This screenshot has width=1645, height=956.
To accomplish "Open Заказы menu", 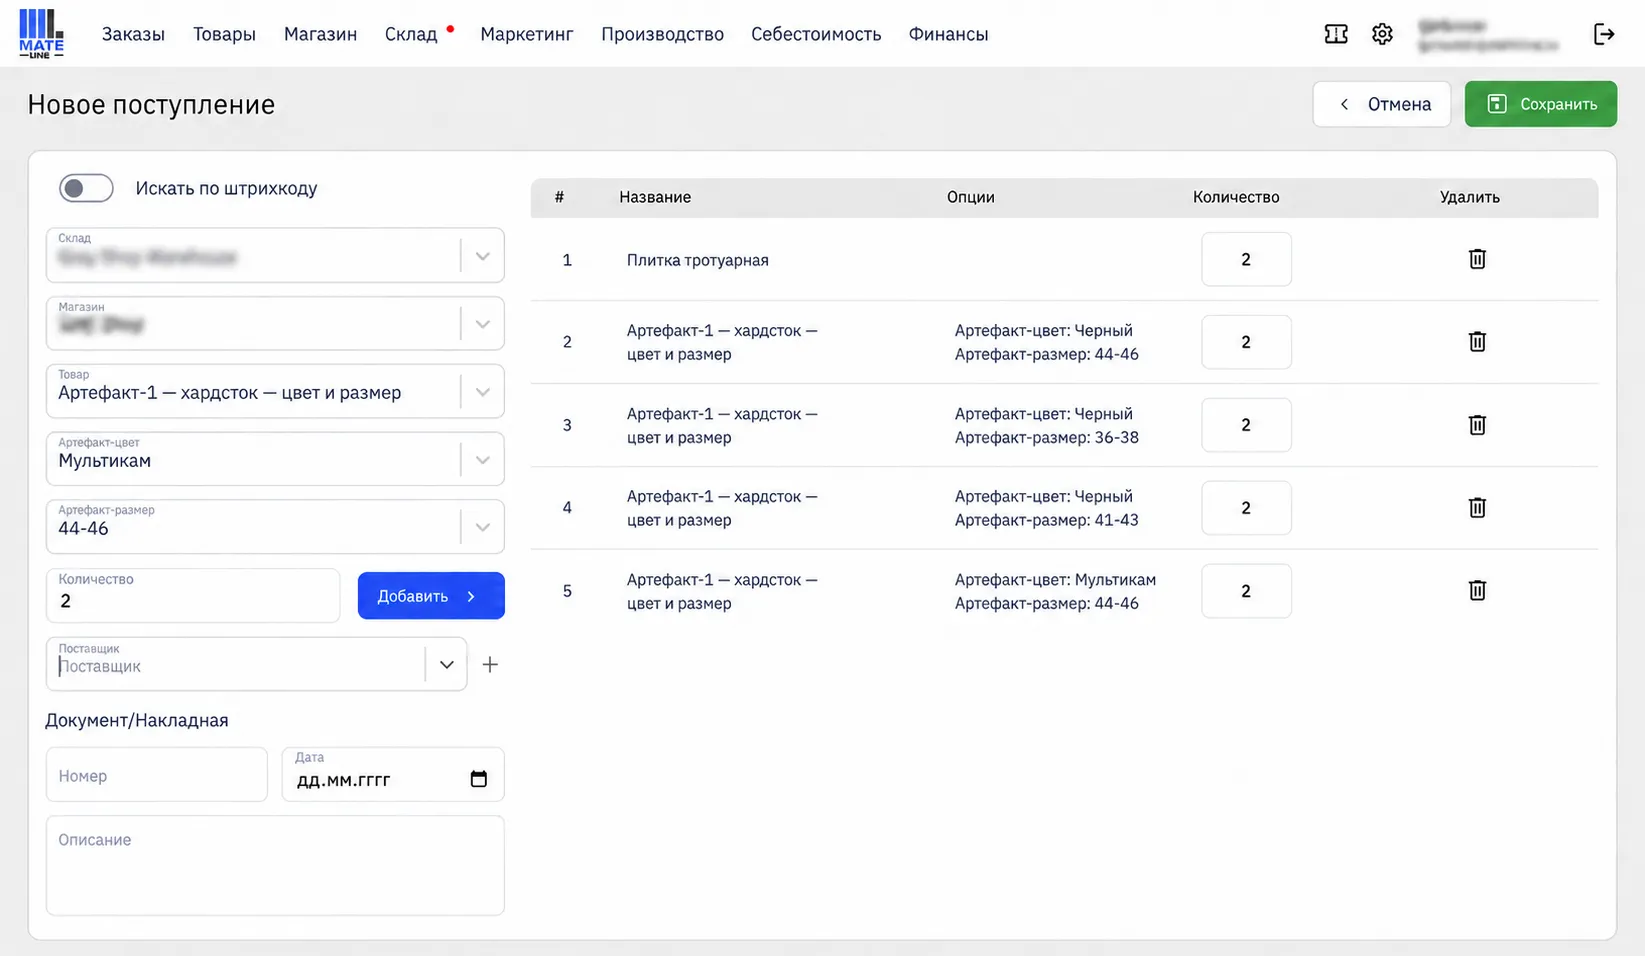I will 133,34.
